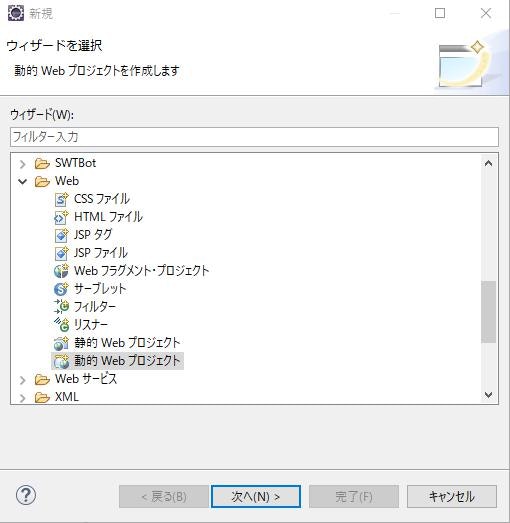Screen dimensions: 510x523
Task: Click the scrollbar up arrow
Action: tap(489, 163)
